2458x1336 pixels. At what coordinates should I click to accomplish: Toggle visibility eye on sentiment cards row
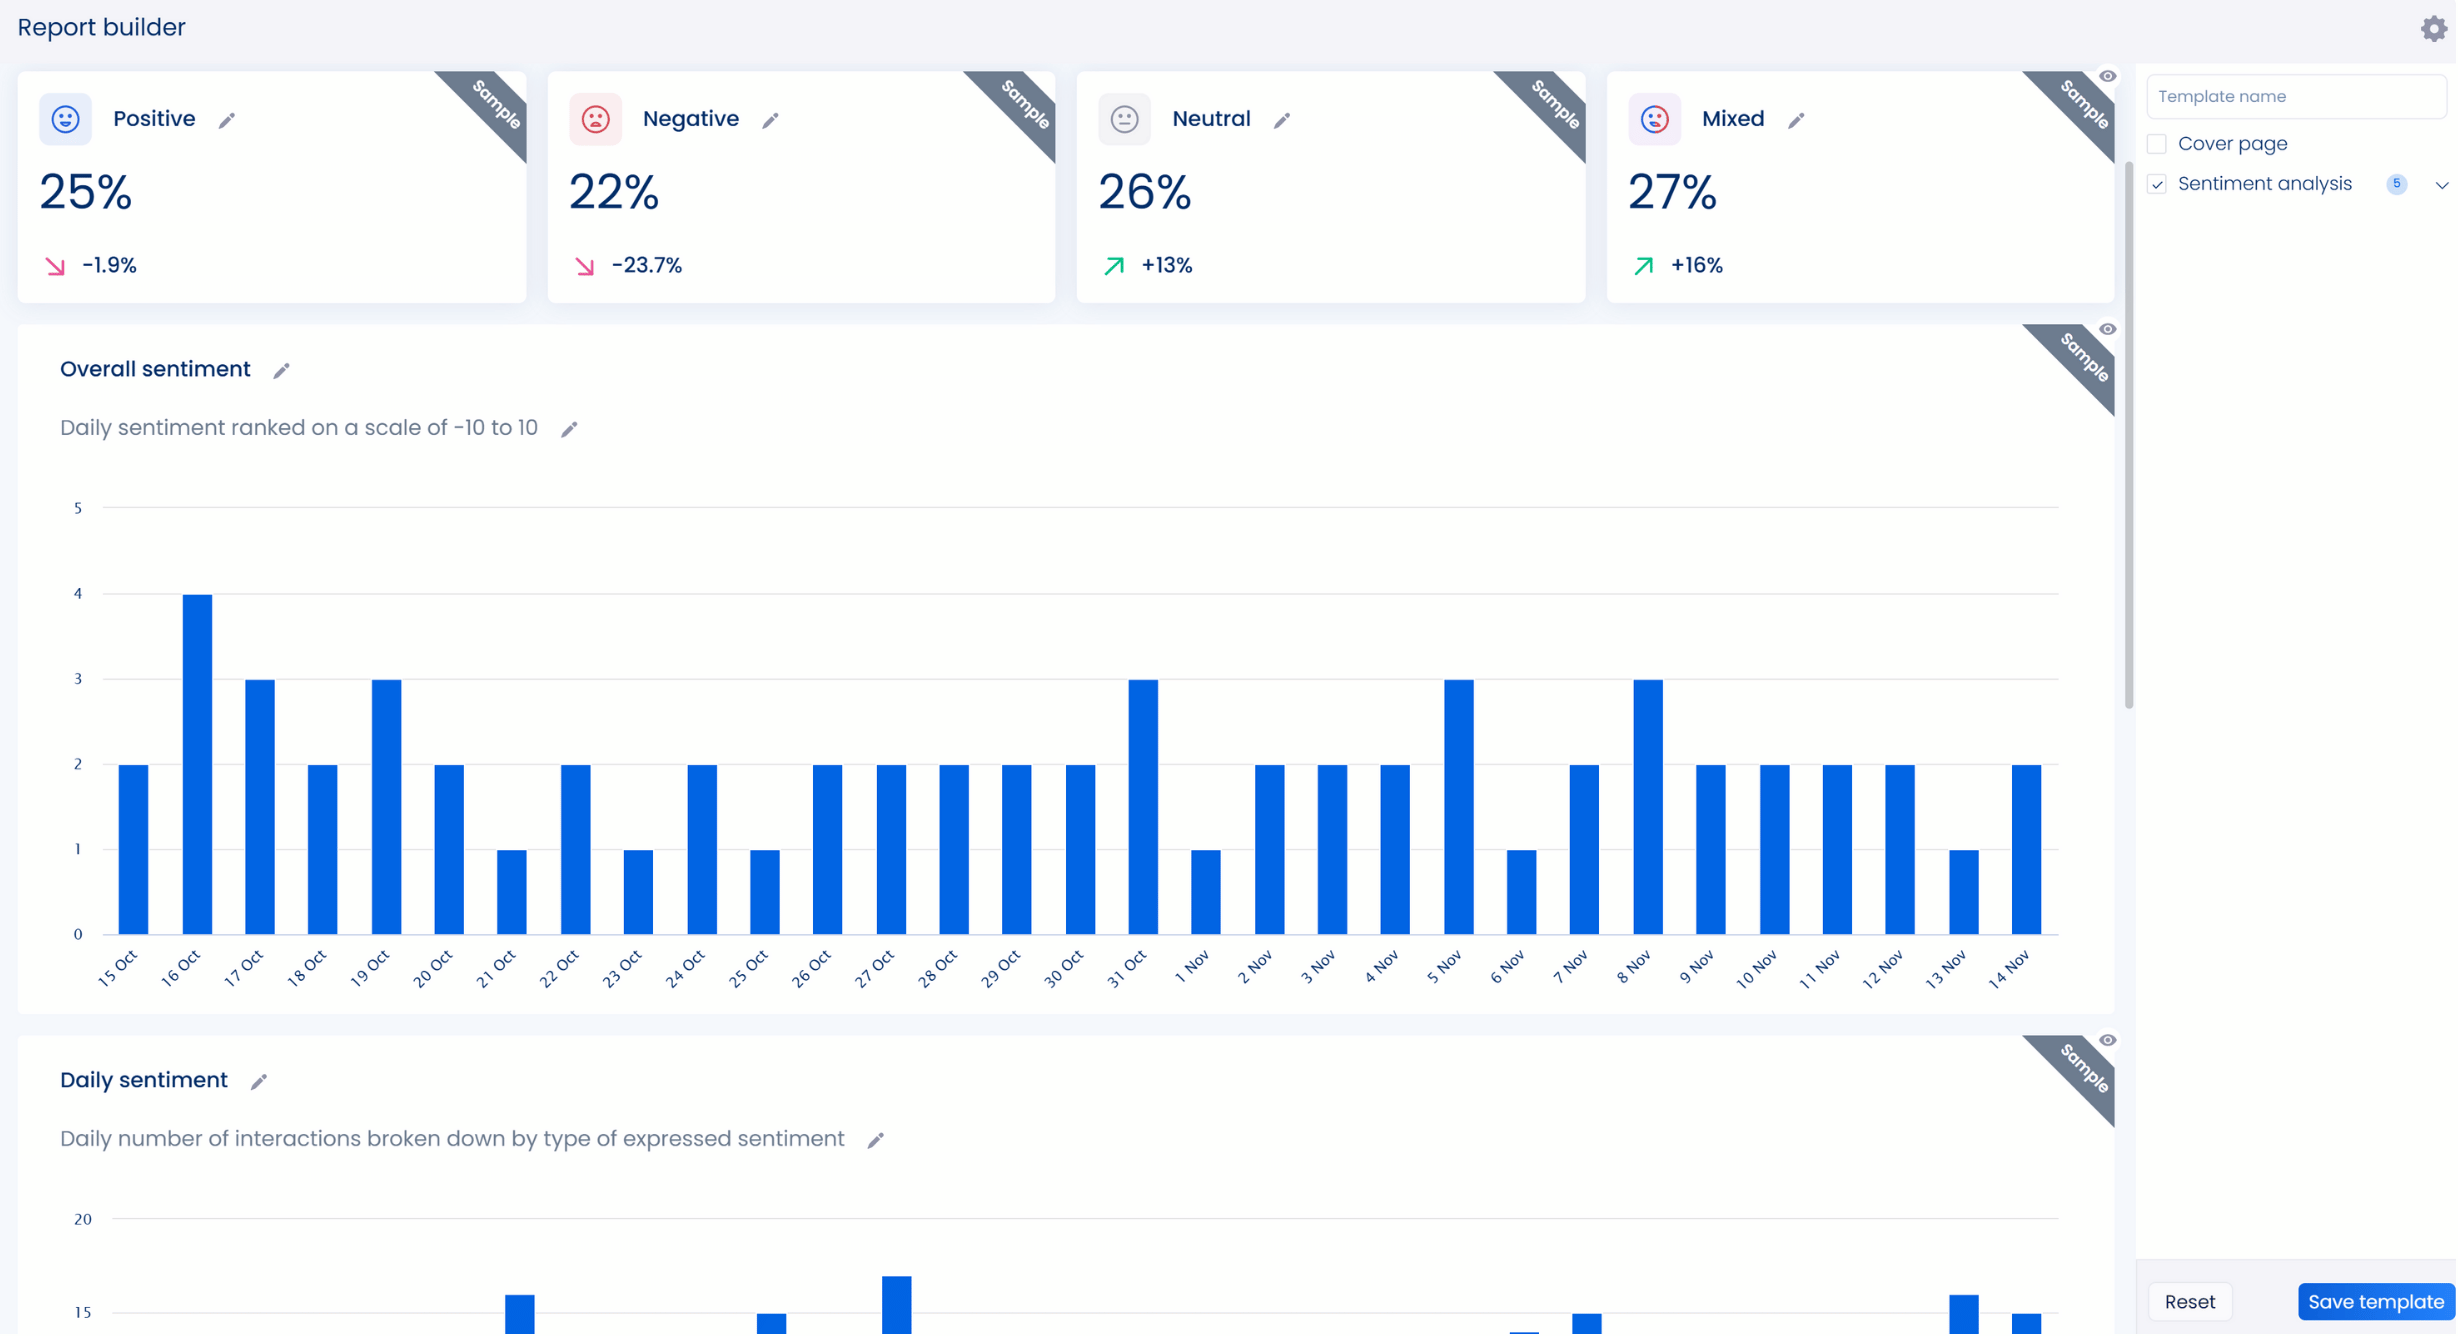pyautogui.click(x=2107, y=77)
